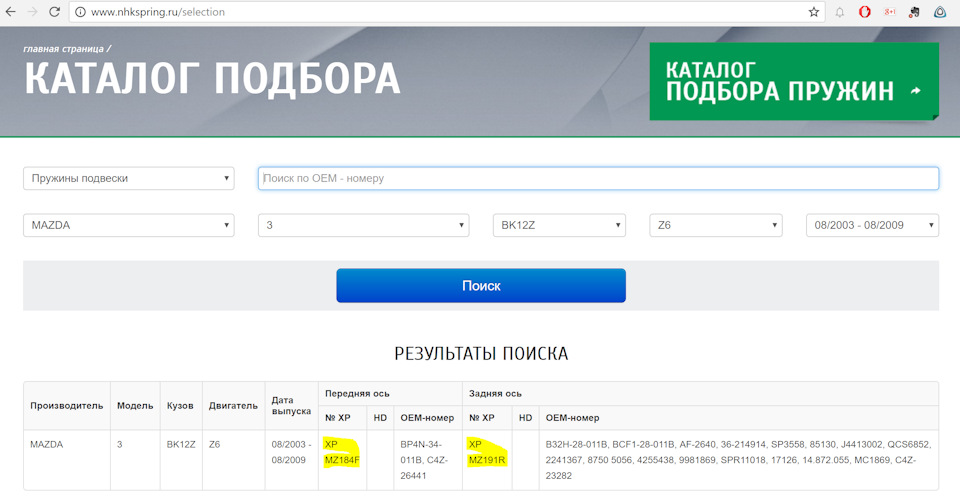Click the red Opera extension icon
The height and width of the screenshot is (500, 960).
pos(864,12)
